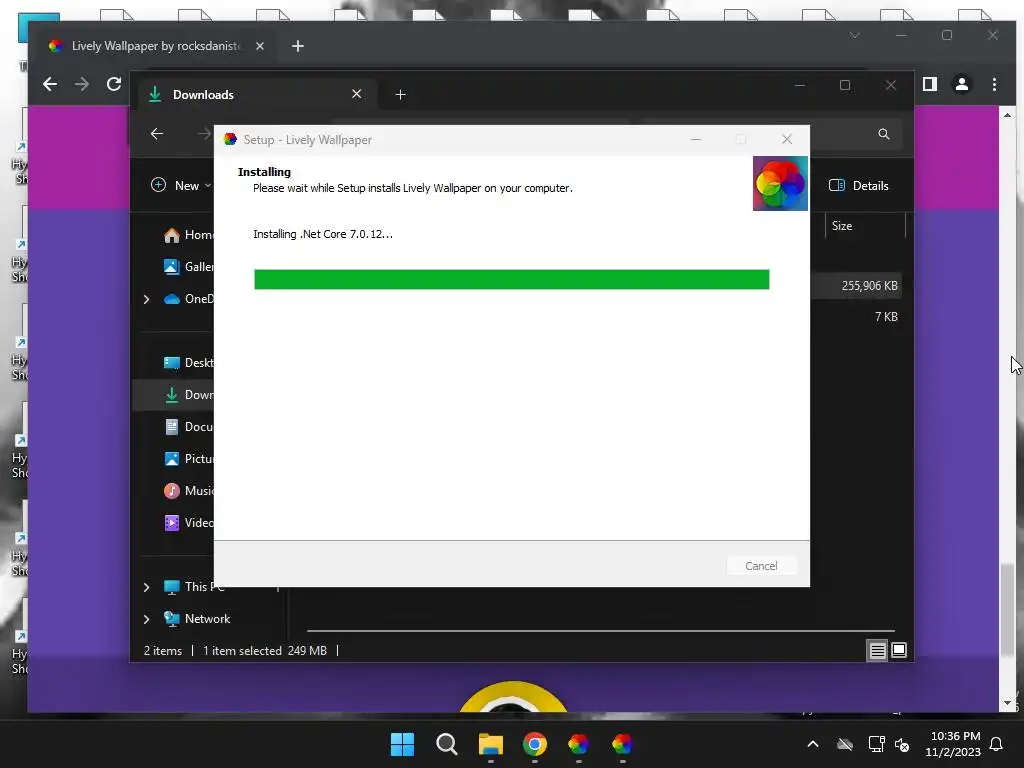Open Chrome tab search dropdown
Image resolution: width=1024 pixels, height=768 pixels.
click(855, 35)
